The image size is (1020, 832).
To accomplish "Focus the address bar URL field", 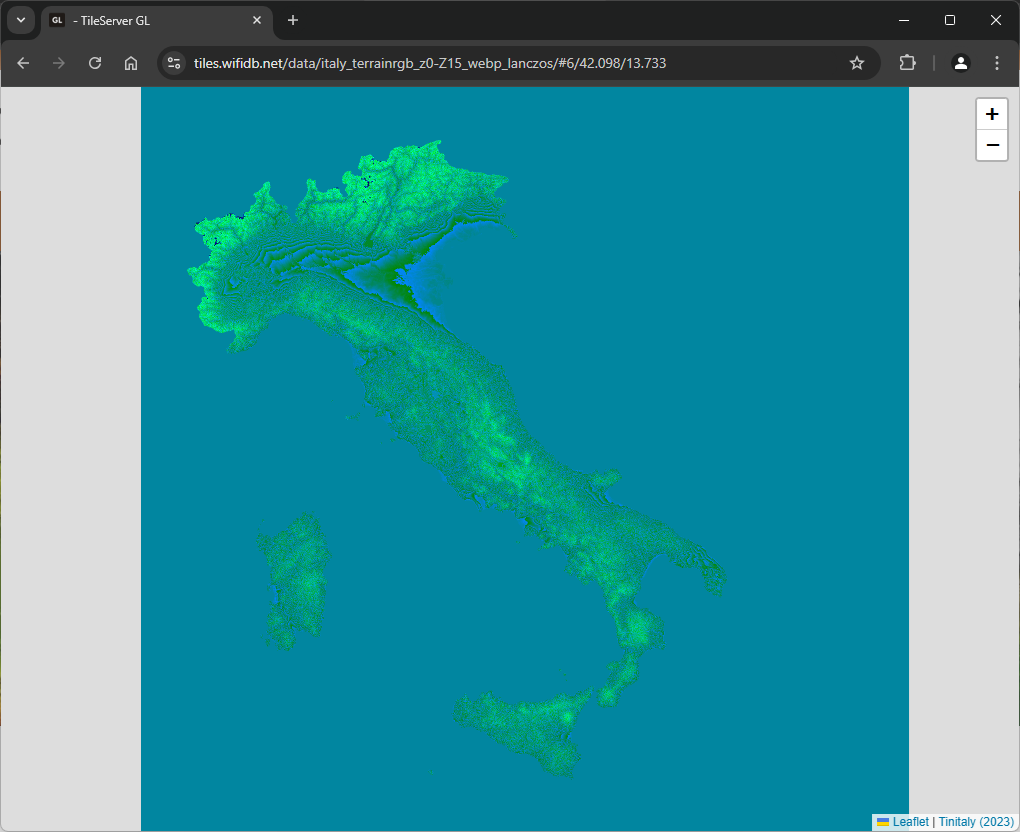I will pyautogui.click(x=500, y=63).
